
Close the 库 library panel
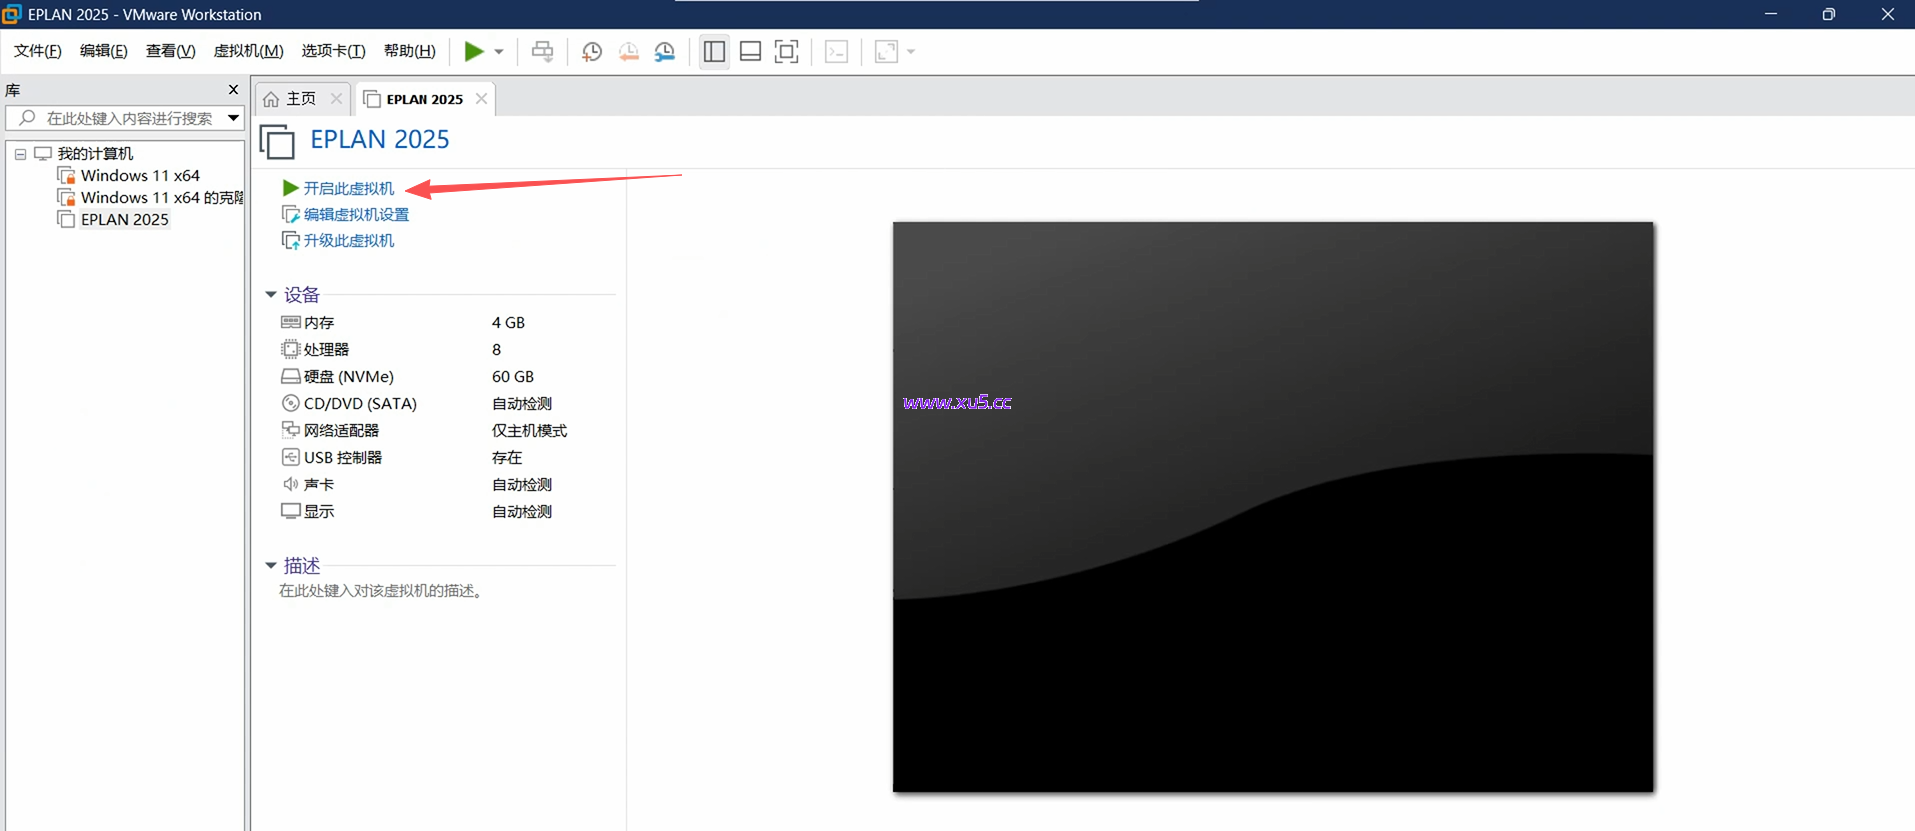(233, 90)
